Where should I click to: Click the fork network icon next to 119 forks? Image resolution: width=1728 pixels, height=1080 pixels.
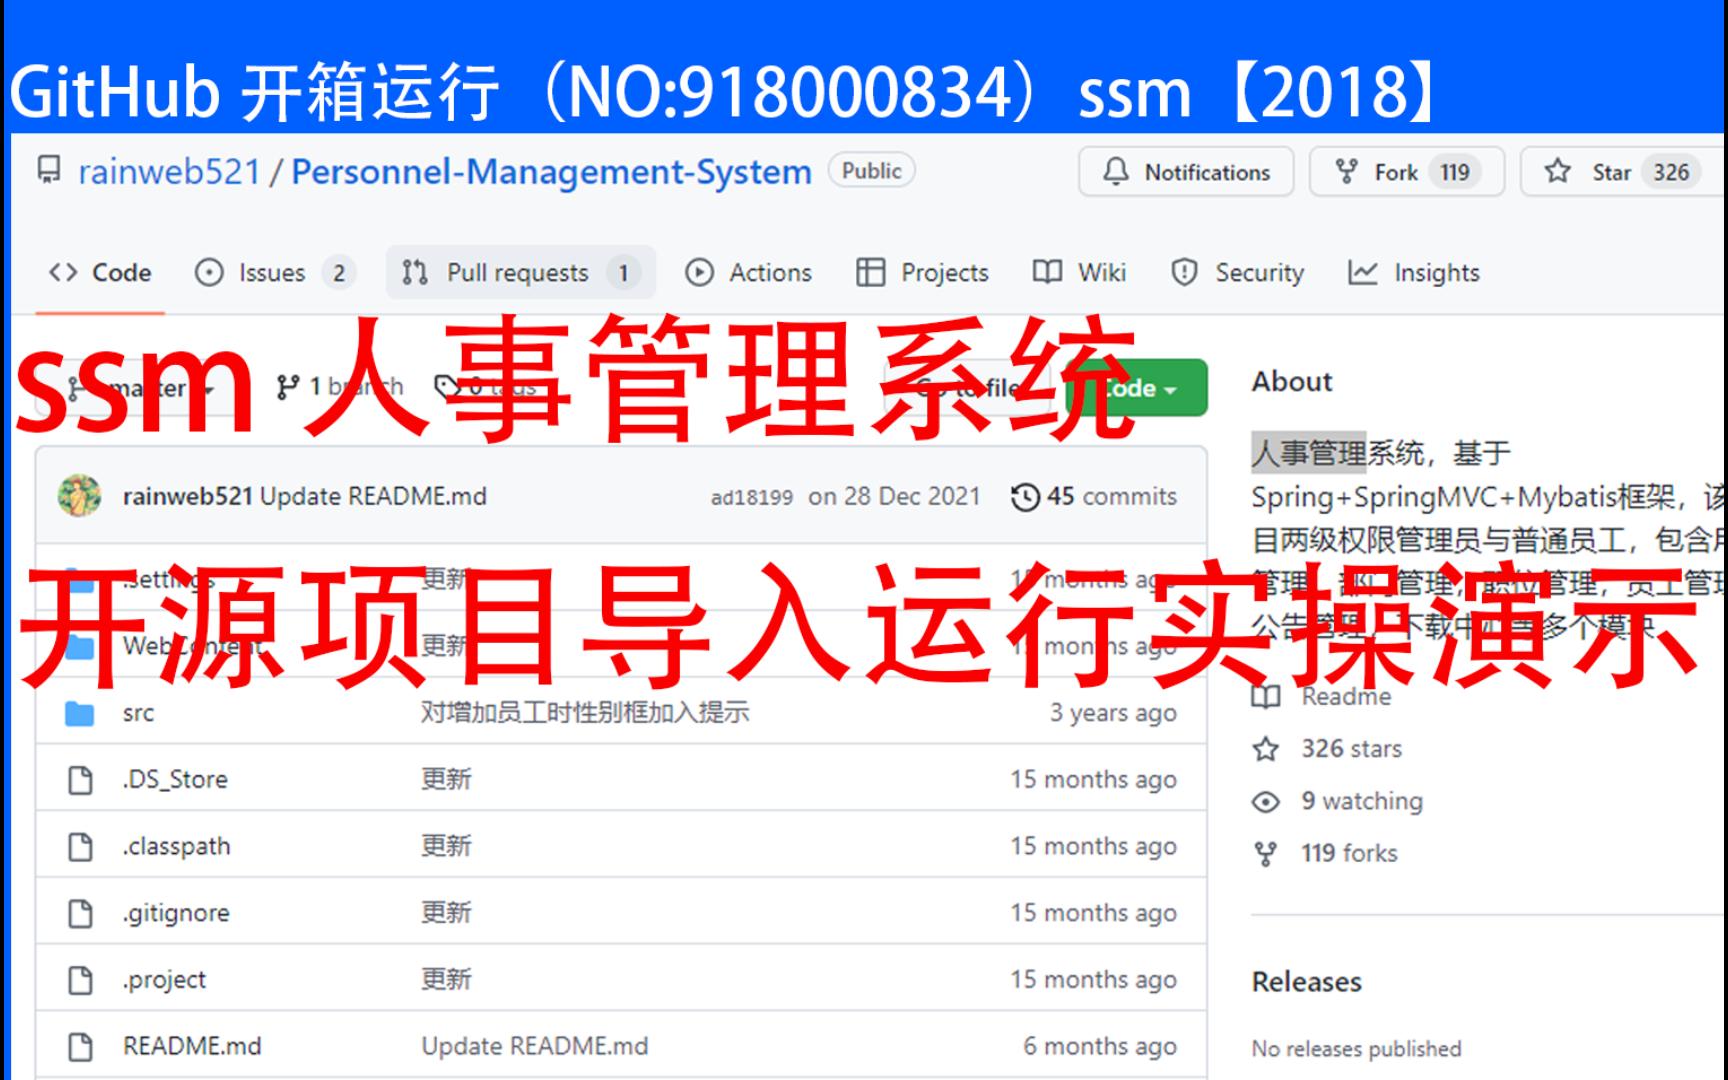[x=1266, y=853]
